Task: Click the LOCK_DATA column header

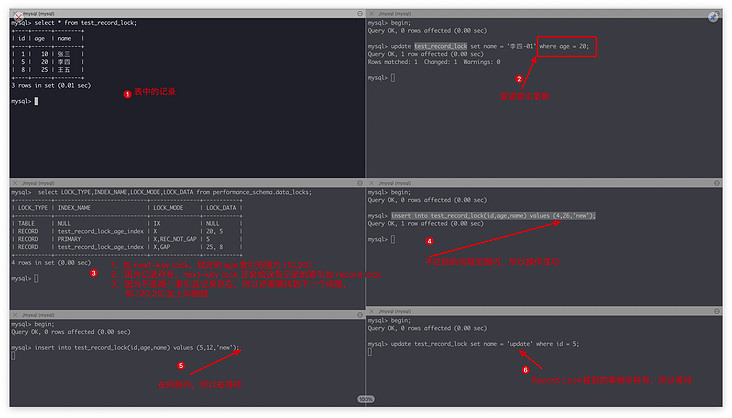Action: (x=221, y=208)
